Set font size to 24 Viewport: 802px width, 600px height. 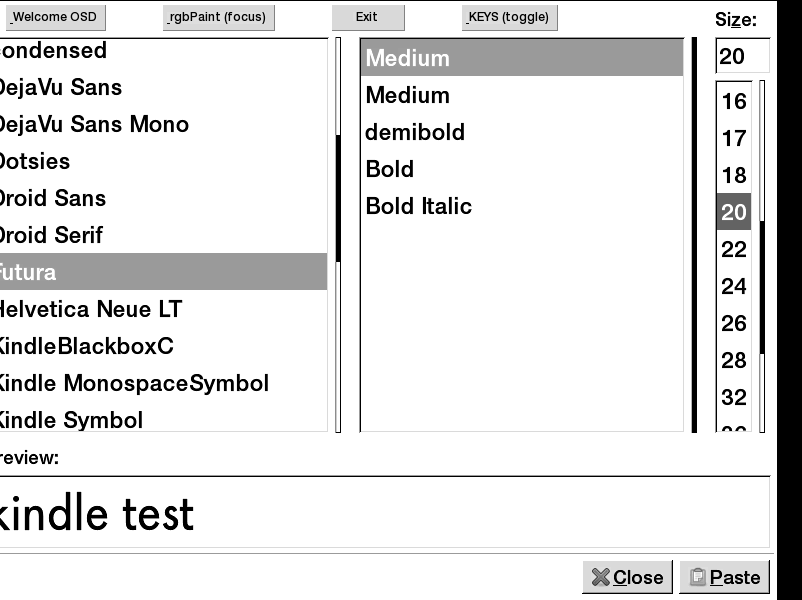click(734, 287)
